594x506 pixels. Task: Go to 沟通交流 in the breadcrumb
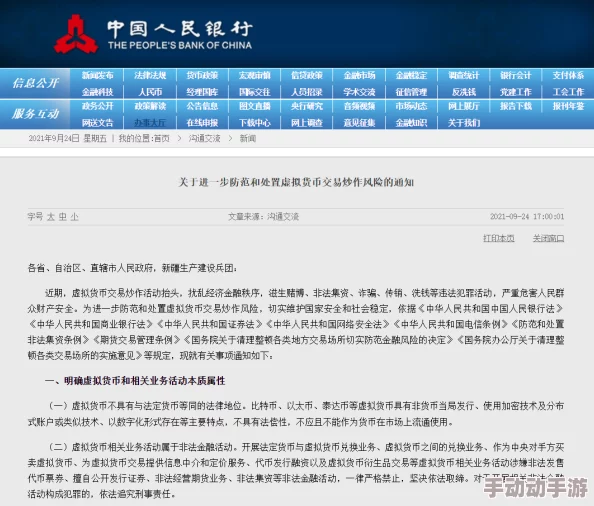coord(205,139)
